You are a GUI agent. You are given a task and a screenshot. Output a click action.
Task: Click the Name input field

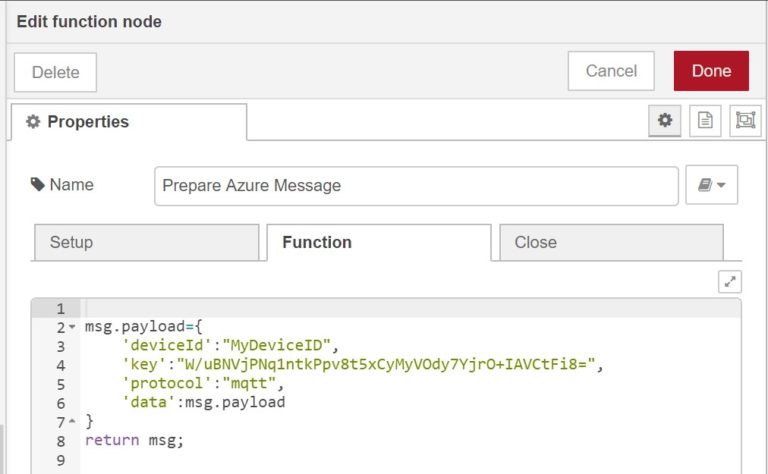click(x=416, y=185)
